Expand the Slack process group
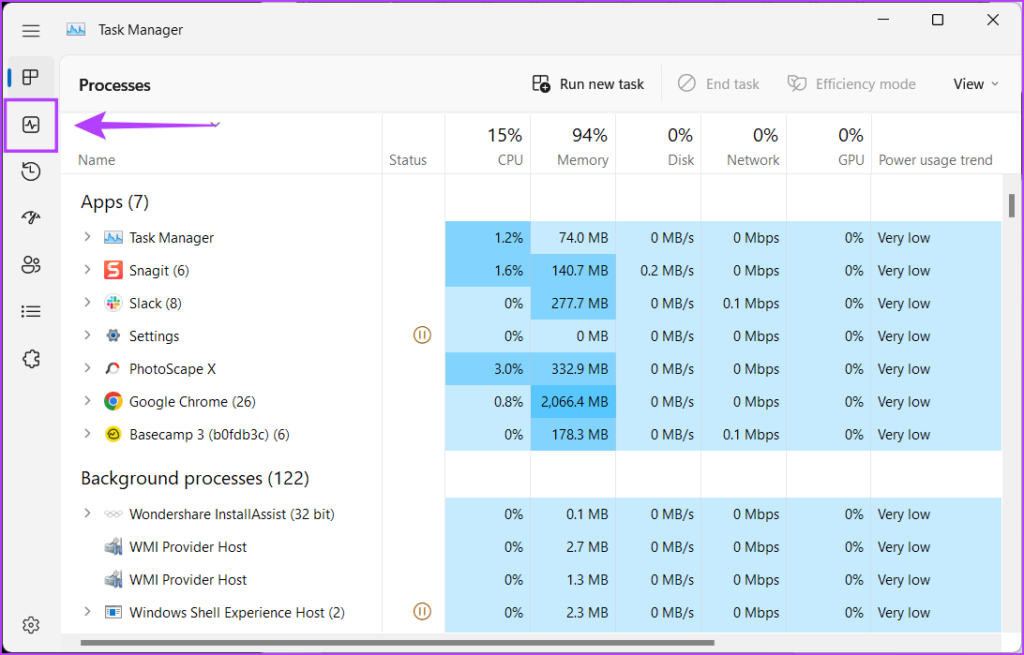 (x=87, y=303)
